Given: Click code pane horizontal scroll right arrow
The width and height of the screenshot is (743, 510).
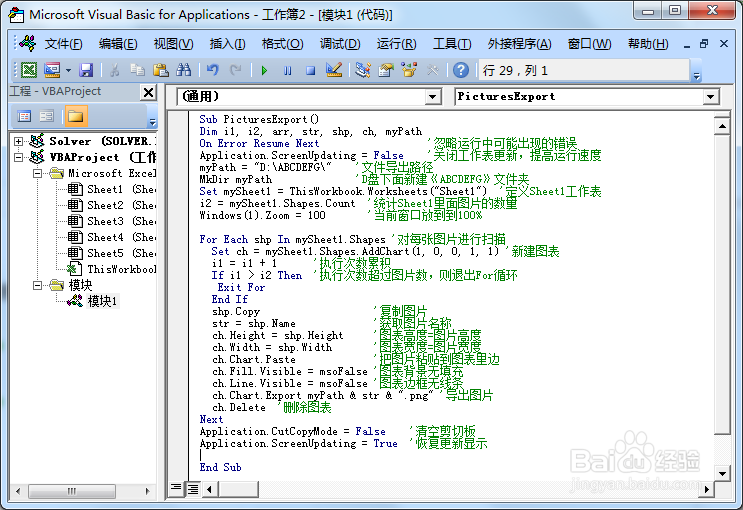Looking at the screenshot, I should coord(707,489).
